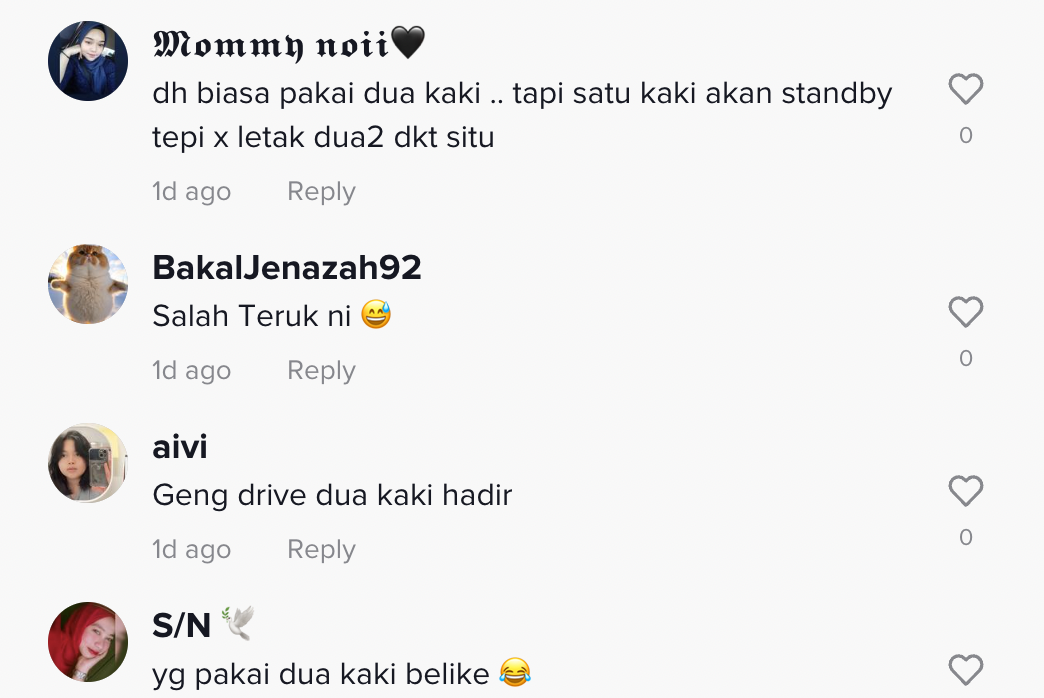Tap the heart on aivi's comment

pyautogui.click(x=965, y=491)
